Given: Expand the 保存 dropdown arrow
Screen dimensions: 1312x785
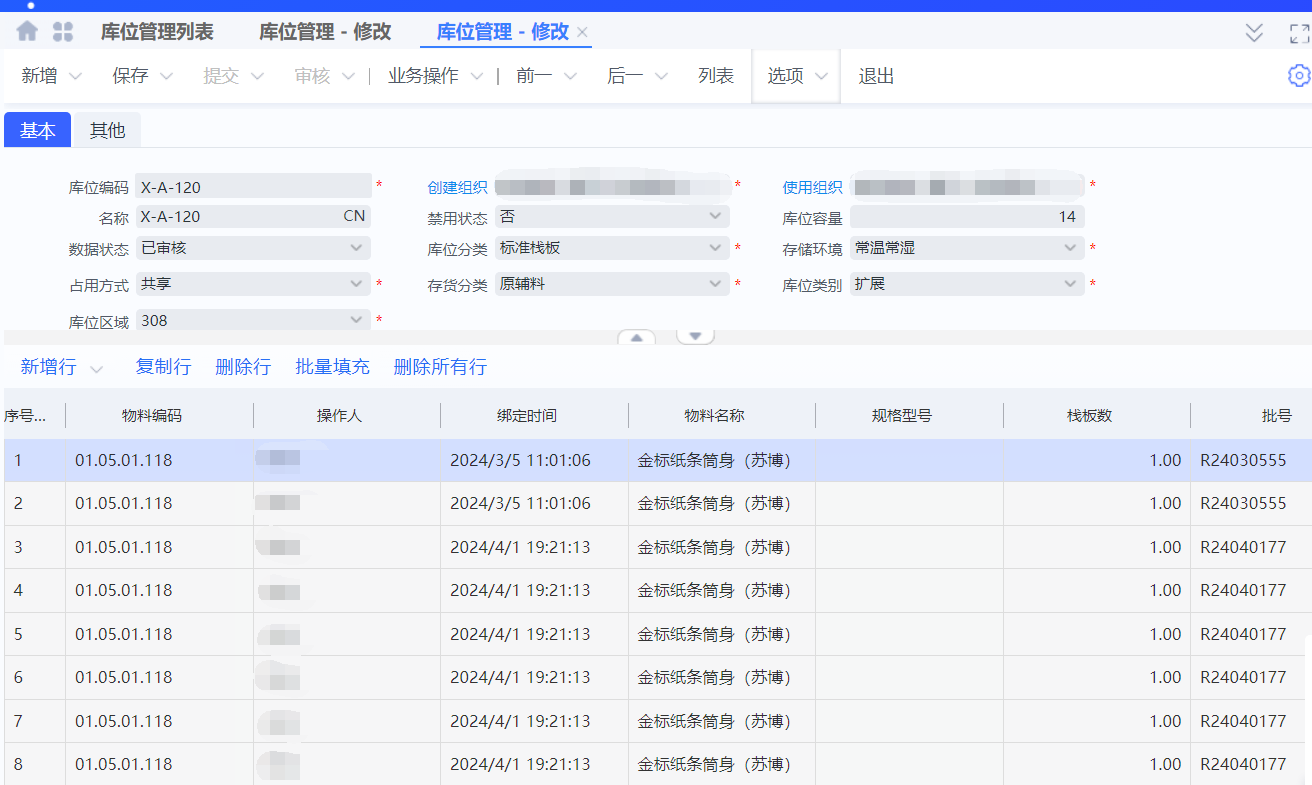Looking at the screenshot, I should [166, 77].
